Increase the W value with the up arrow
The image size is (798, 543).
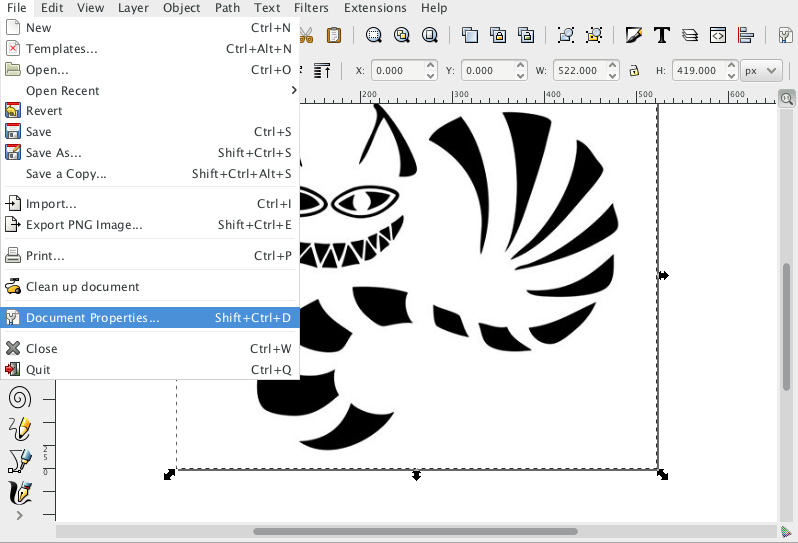point(613,65)
